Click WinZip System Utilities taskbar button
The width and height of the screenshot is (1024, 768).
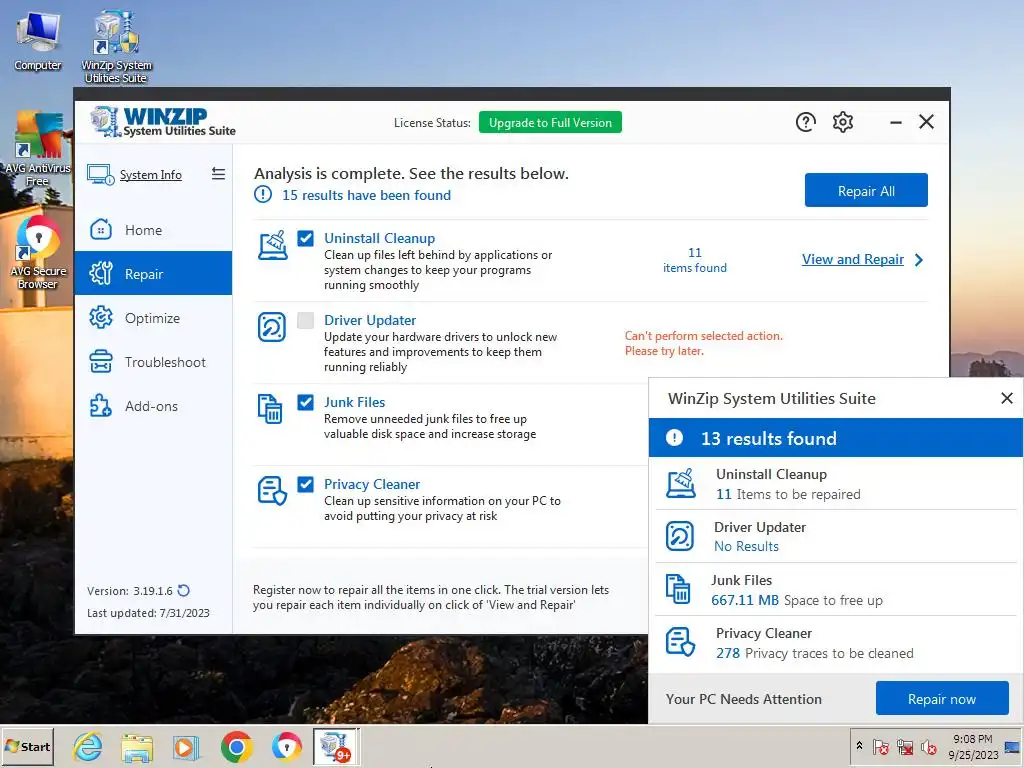[336, 747]
